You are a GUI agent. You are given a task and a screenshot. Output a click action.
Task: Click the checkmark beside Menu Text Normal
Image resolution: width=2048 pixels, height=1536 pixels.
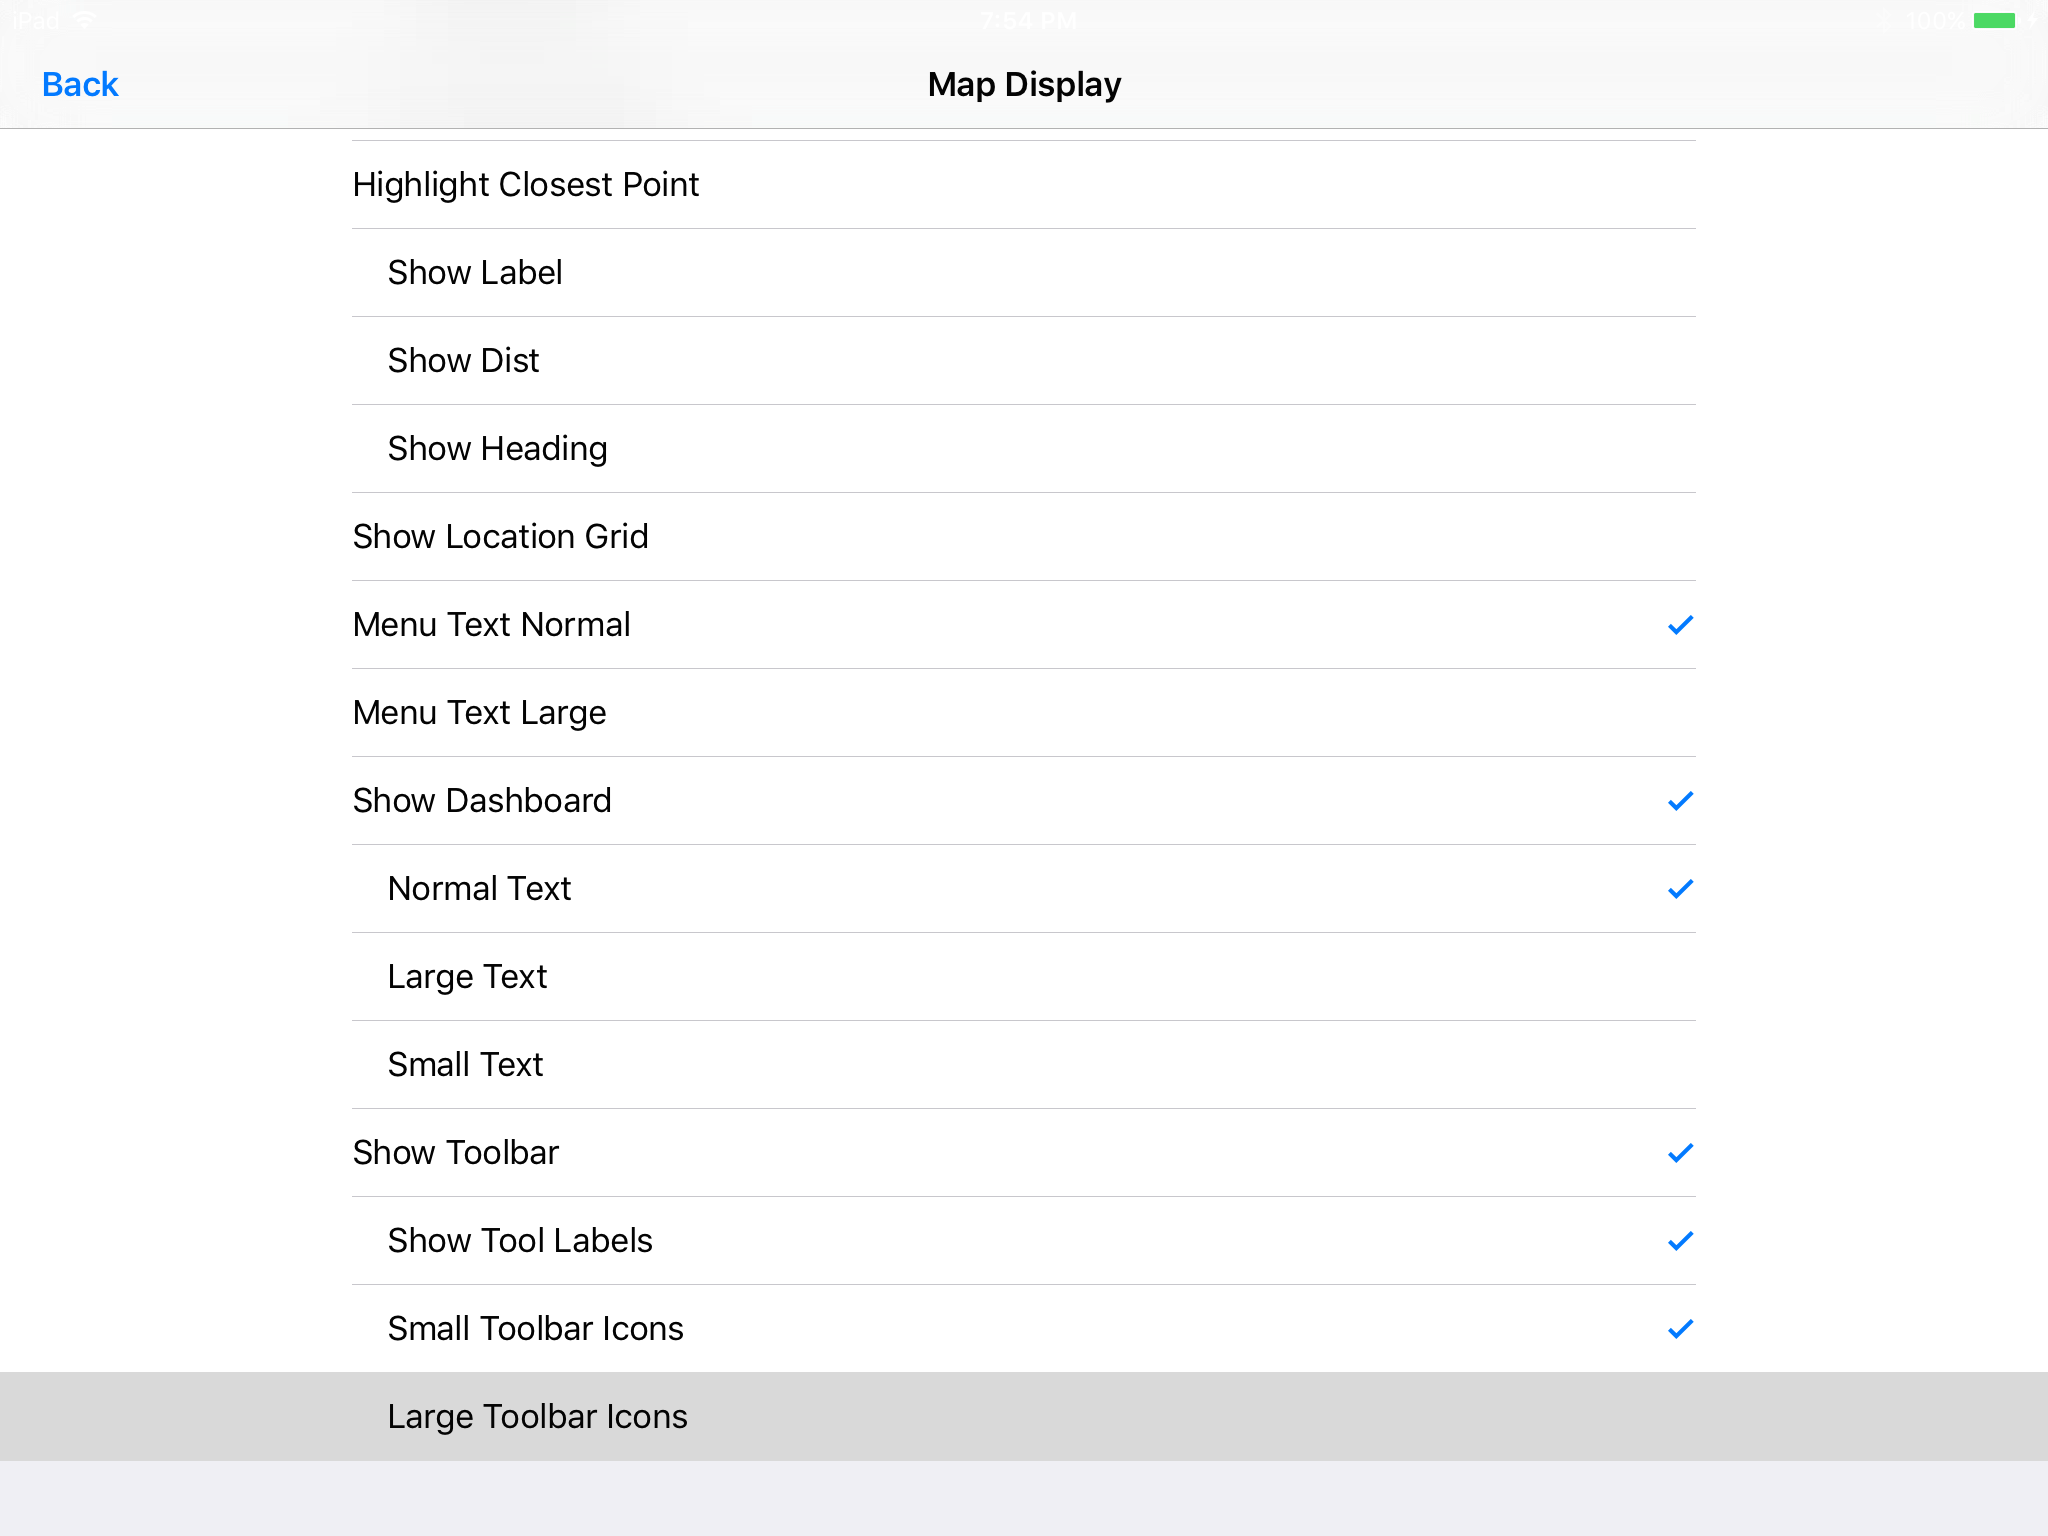coord(1680,625)
